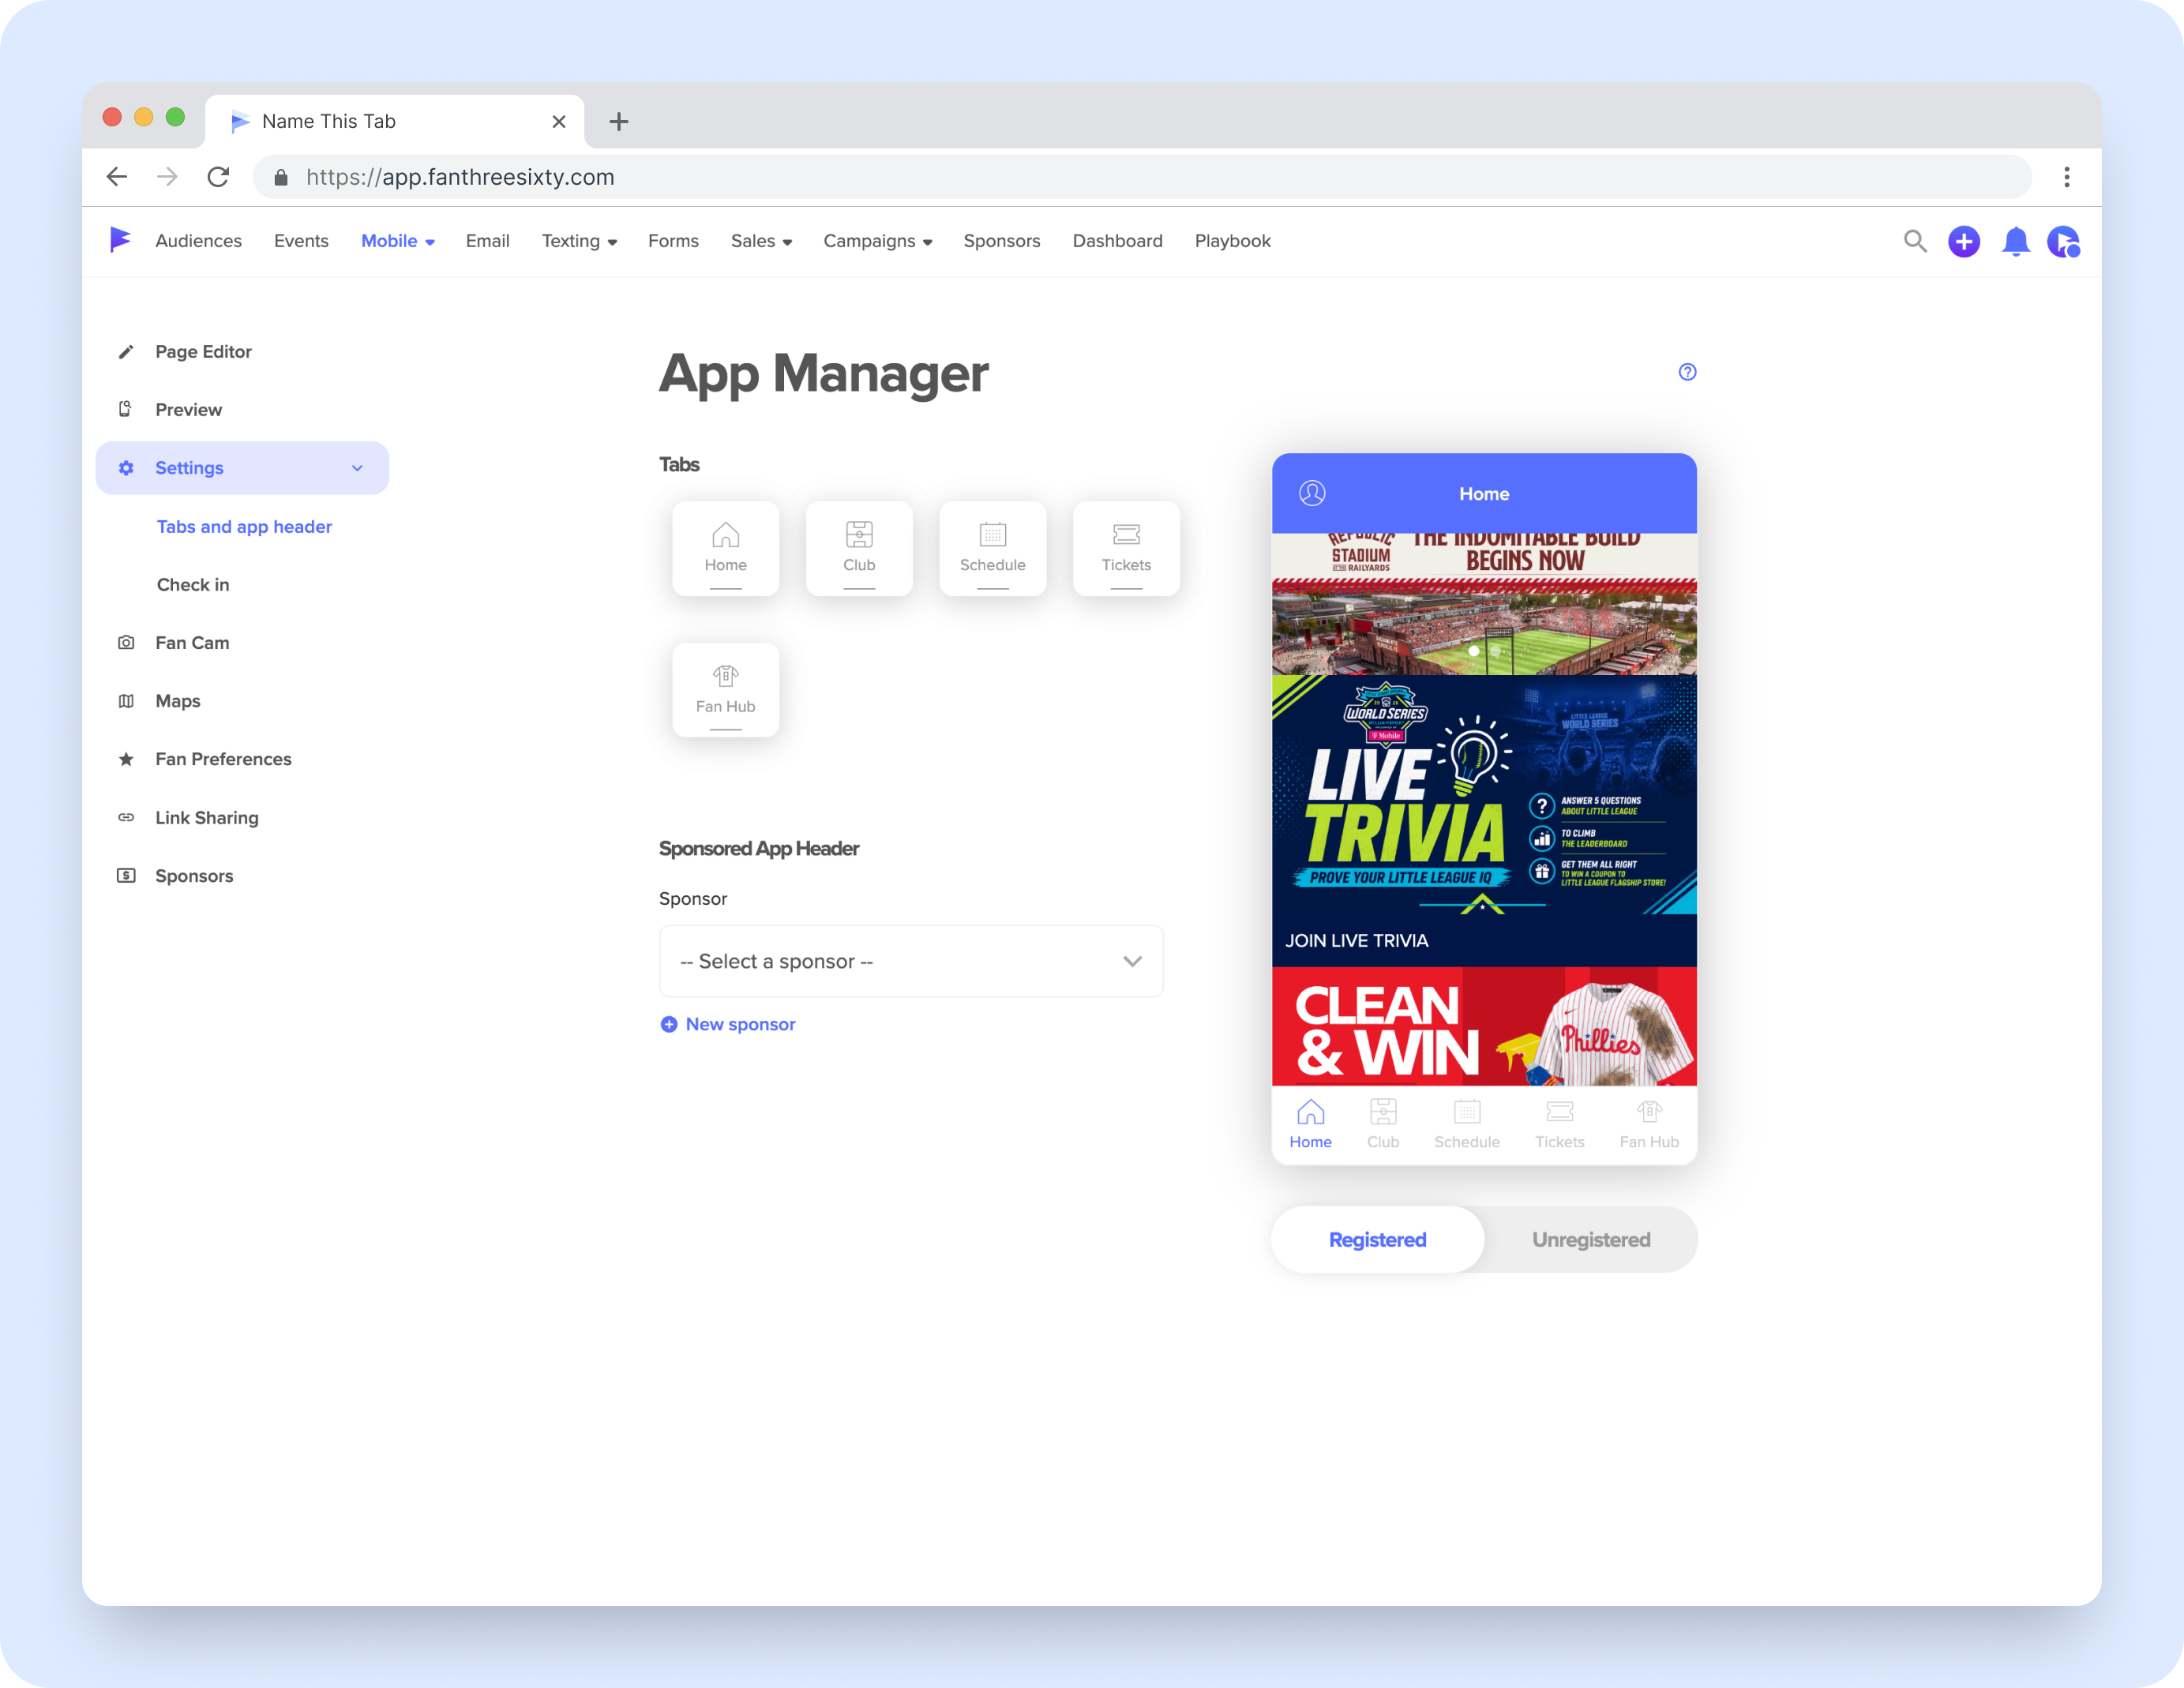Click the help question mark icon
The width and height of the screenshot is (2184, 1688).
click(1687, 372)
